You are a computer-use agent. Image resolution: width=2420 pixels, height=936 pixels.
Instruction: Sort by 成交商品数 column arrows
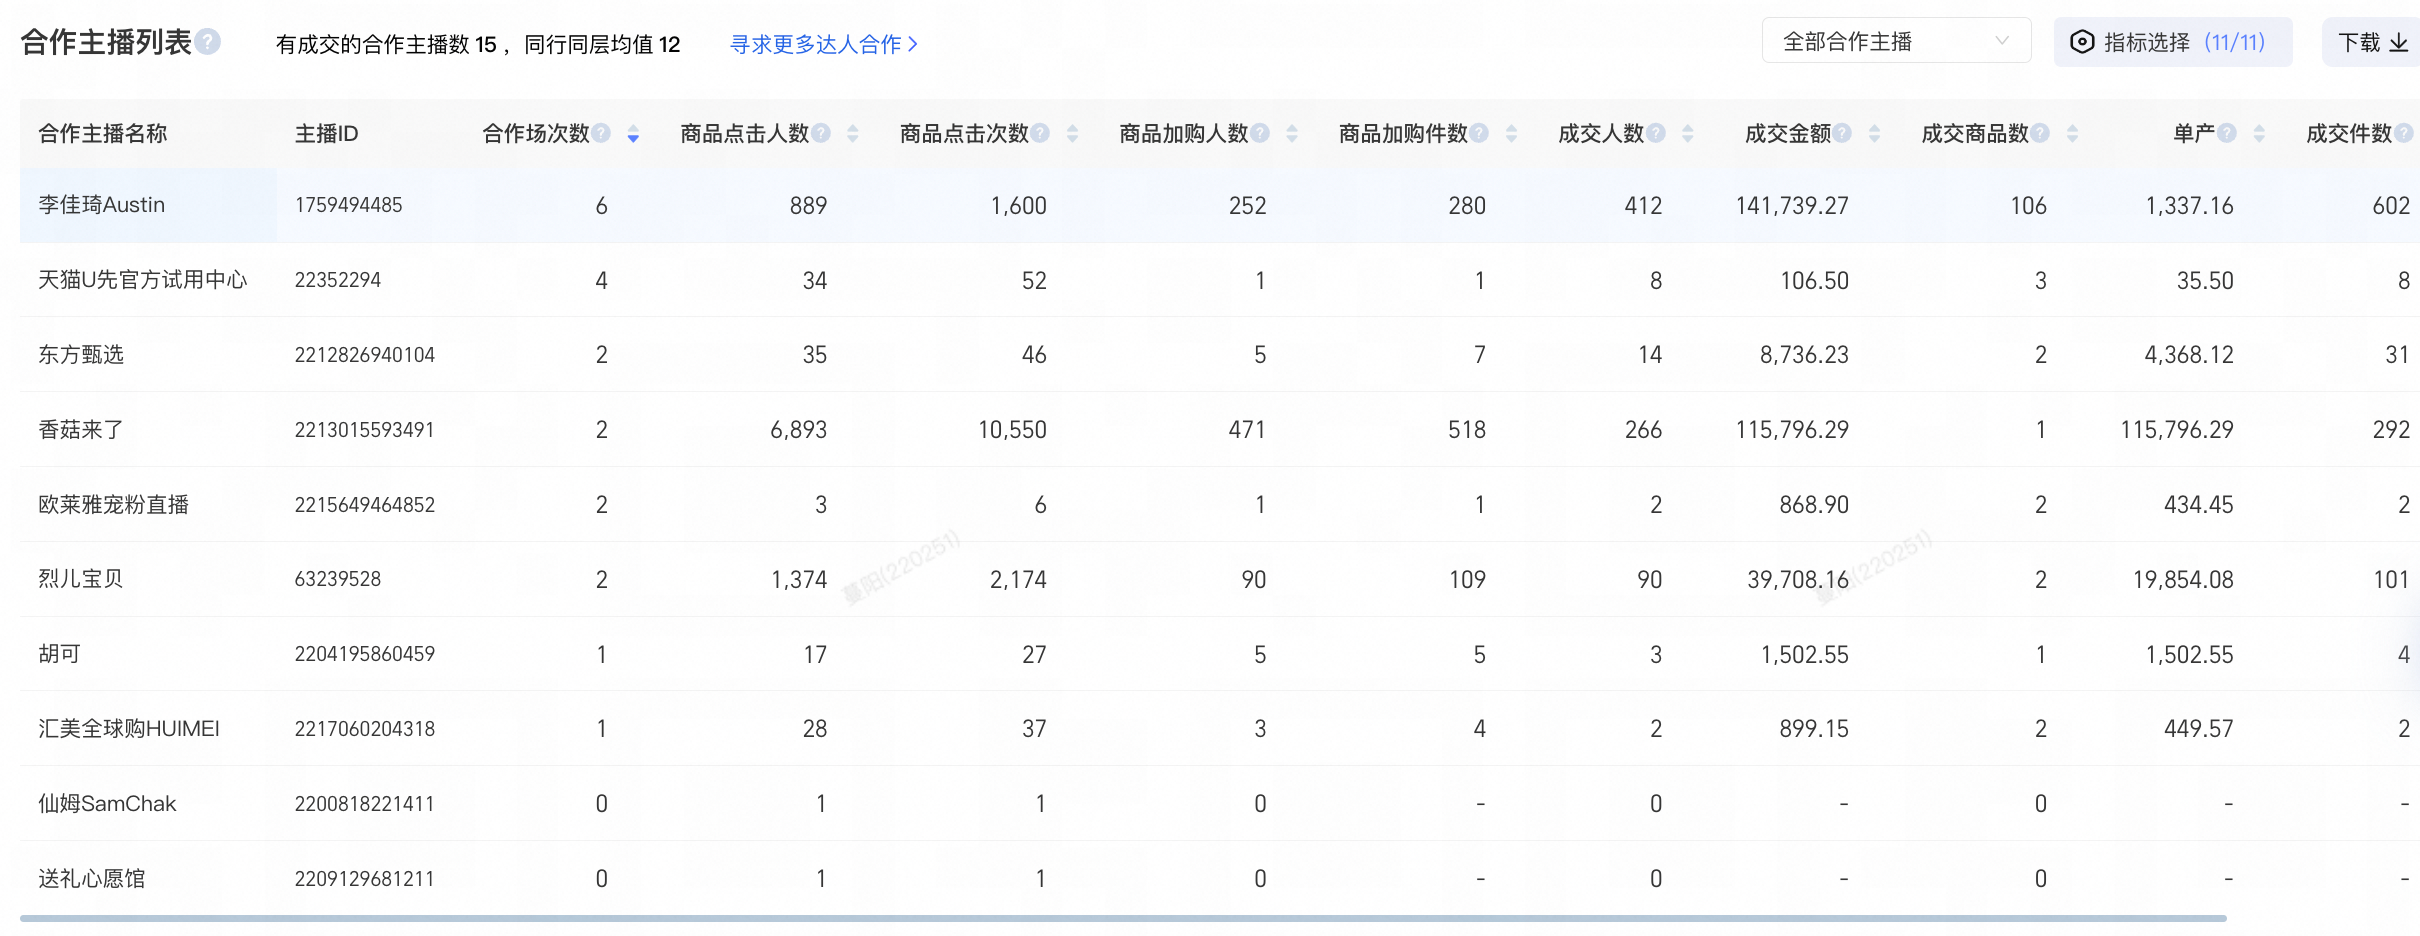[2072, 134]
